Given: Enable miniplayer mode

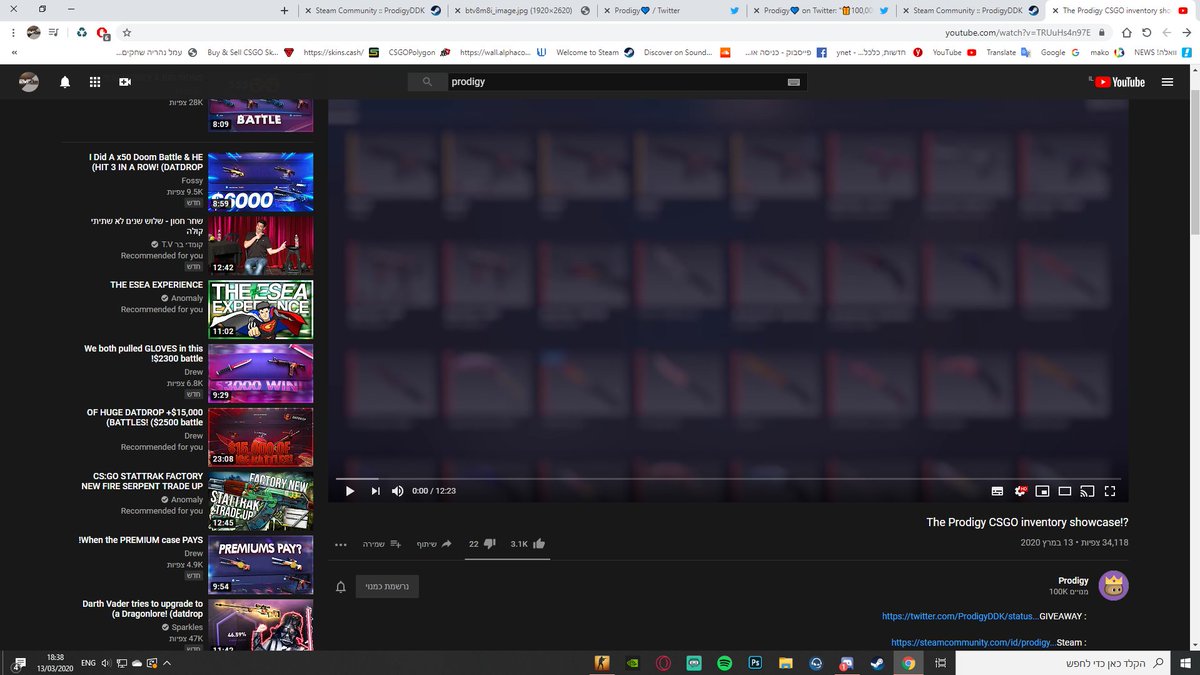Looking at the screenshot, I should coord(1043,491).
